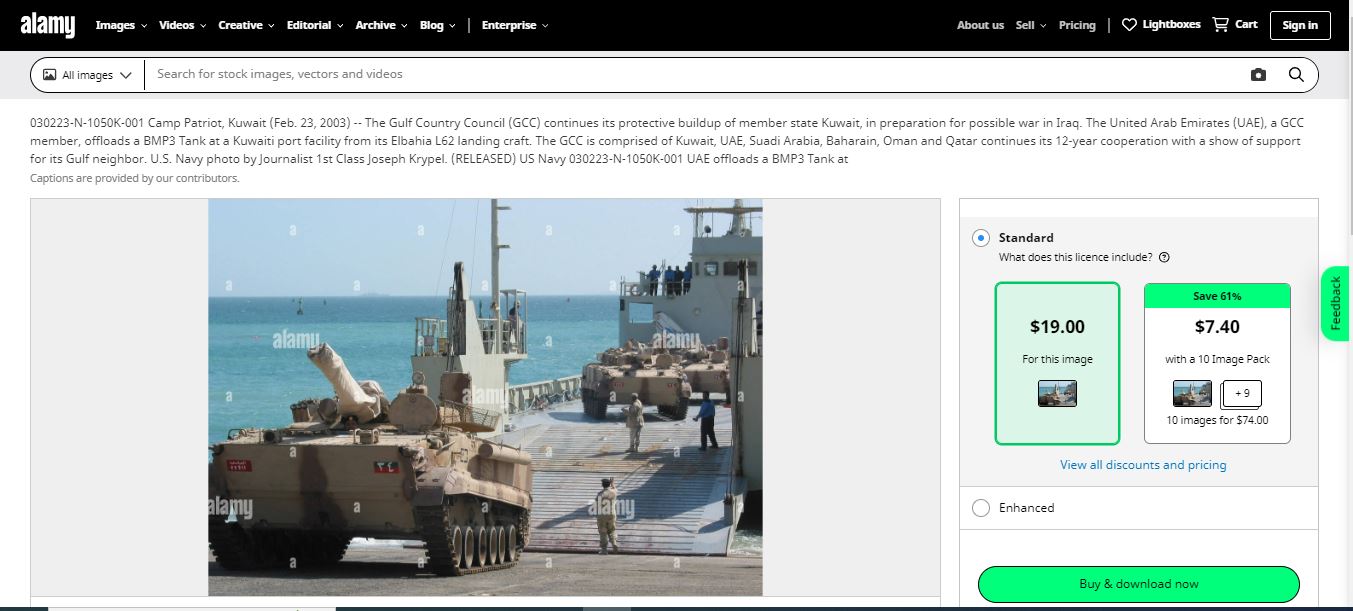Click the 10 Image Pack thumbnail icon
This screenshot has height=611, width=1353.
tap(1192, 394)
